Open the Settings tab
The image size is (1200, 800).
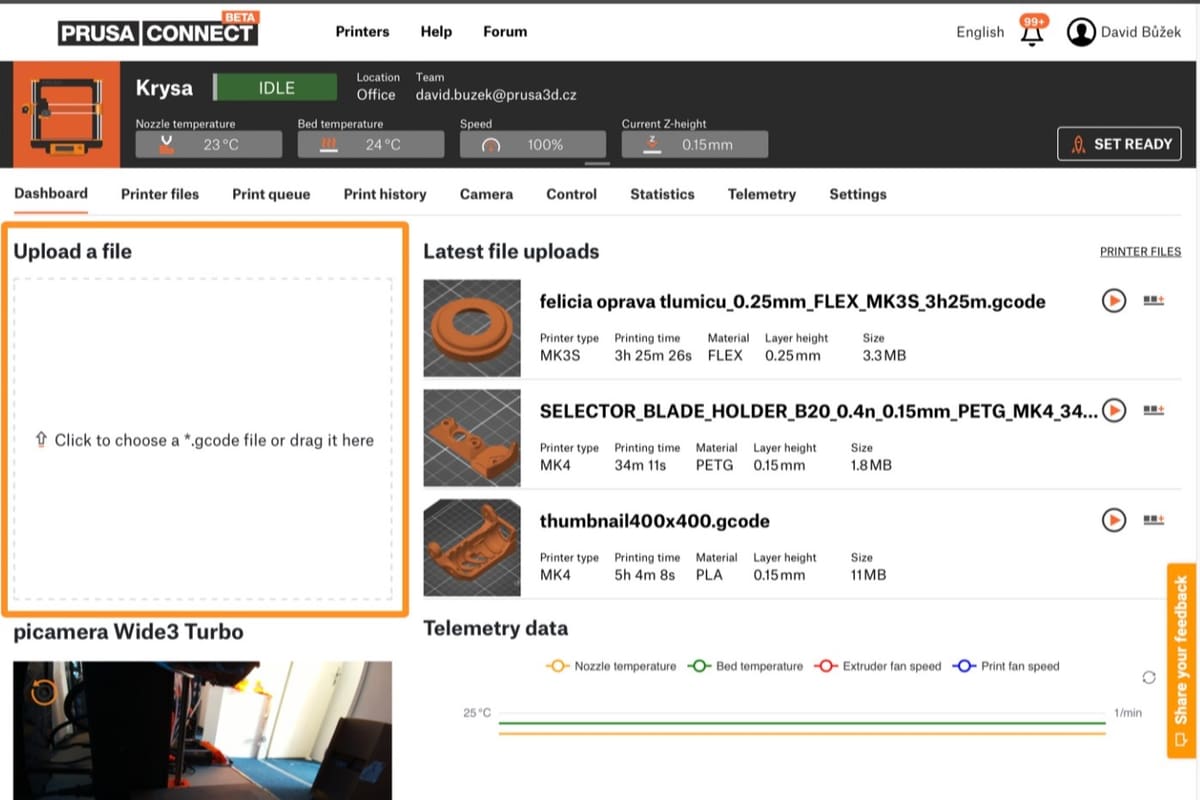point(858,194)
